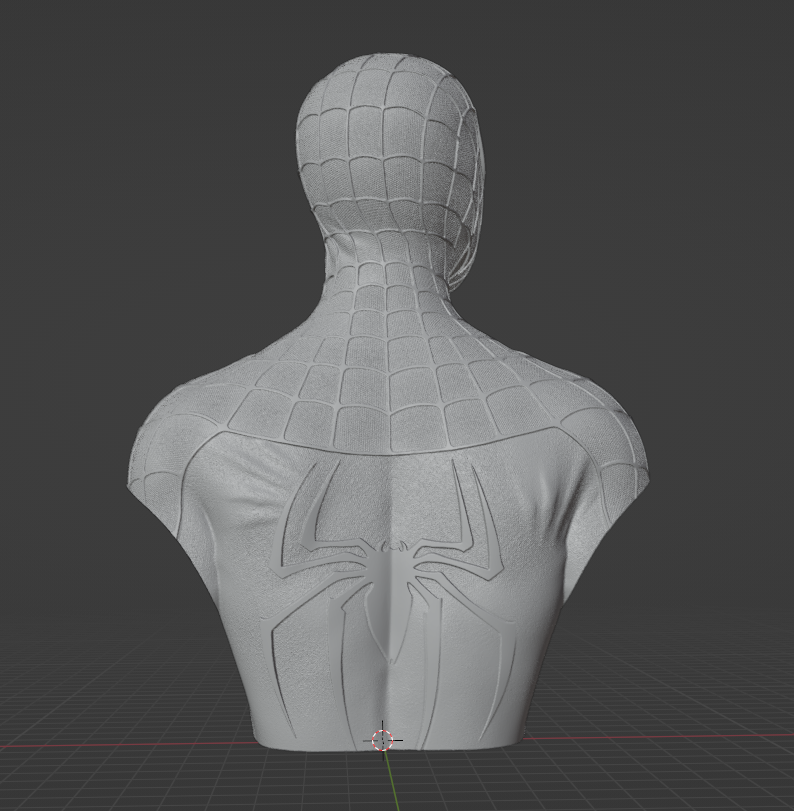
Task: Click the 3D cursor at the bust base
Action: pyautogui.click(x=383, y=739)
